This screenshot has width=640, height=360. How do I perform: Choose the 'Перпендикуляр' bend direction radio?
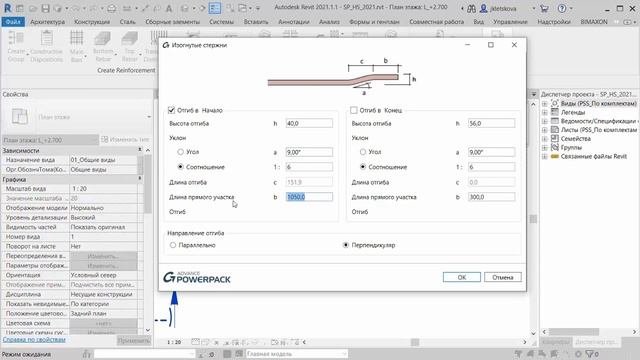point(346,245)
